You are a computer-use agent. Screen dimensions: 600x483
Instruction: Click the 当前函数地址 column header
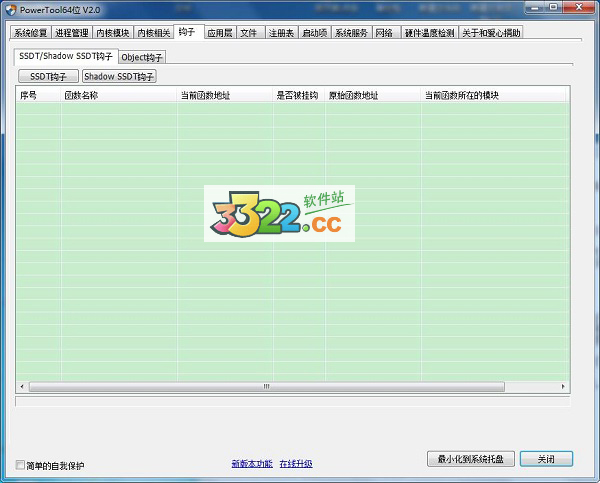[x=225, y=95]
